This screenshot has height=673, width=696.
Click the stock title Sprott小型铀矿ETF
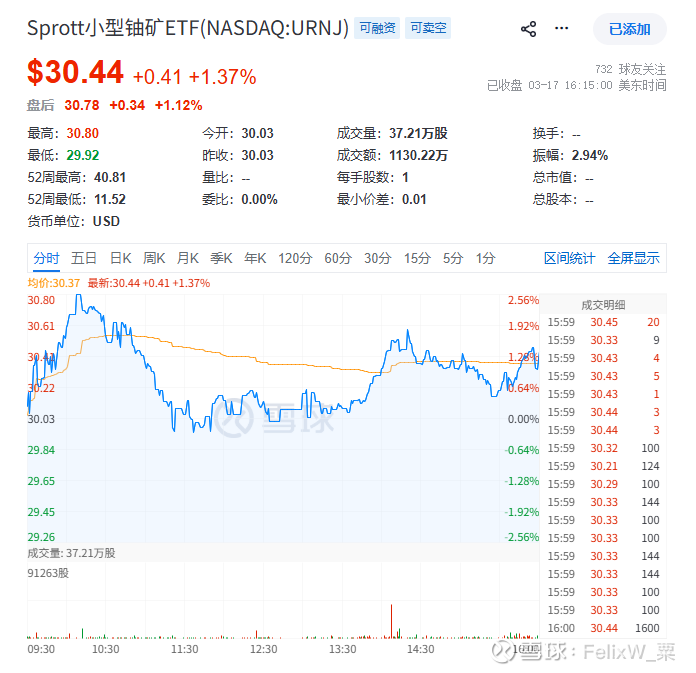pyautogui.click(x=188, y=28)
